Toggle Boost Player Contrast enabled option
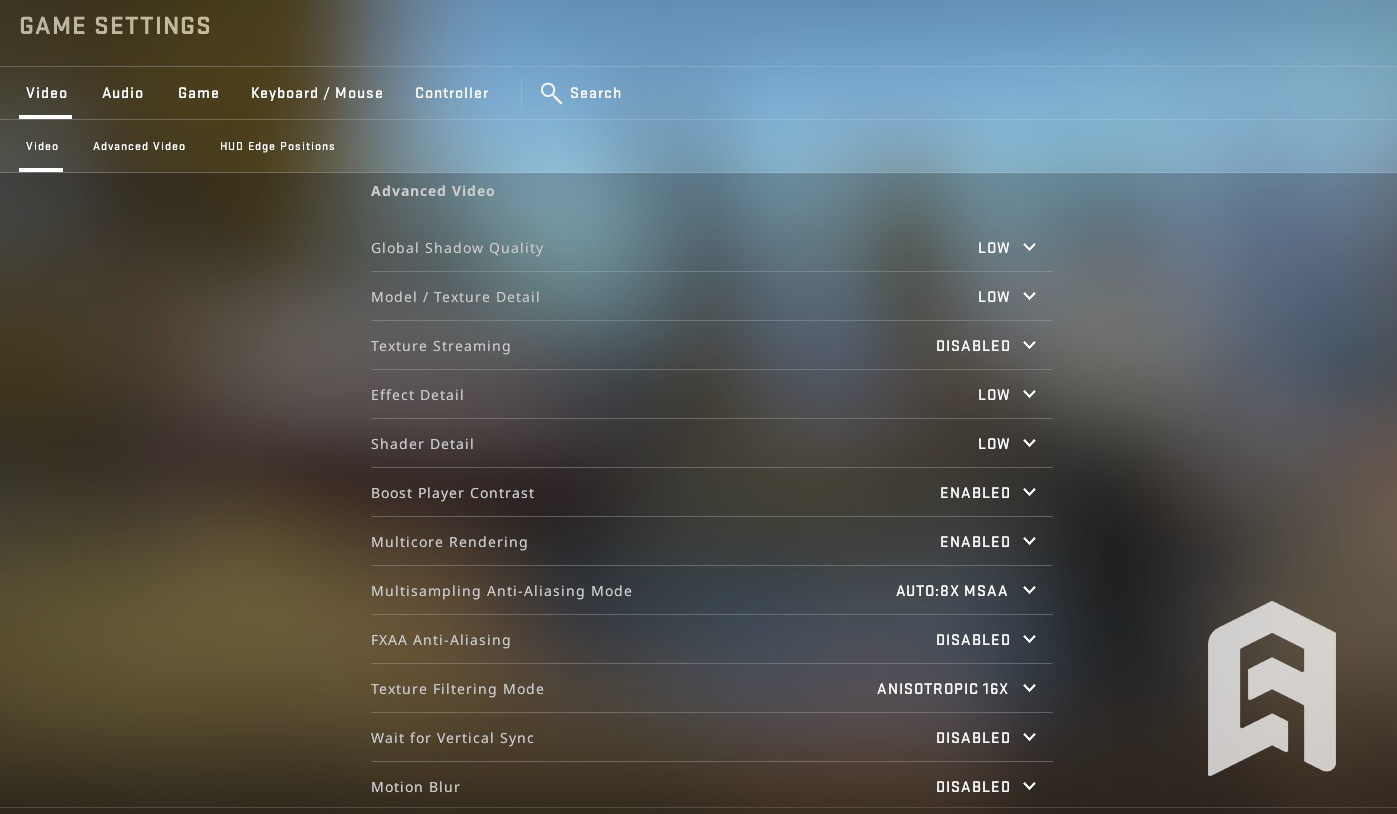 [975, 493]
